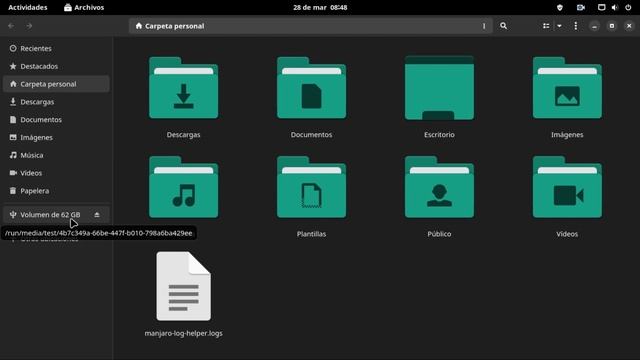Screen dimensions: 640x360
Task: Select Recientes in the sidebar
Action: [x=56, y=48]
